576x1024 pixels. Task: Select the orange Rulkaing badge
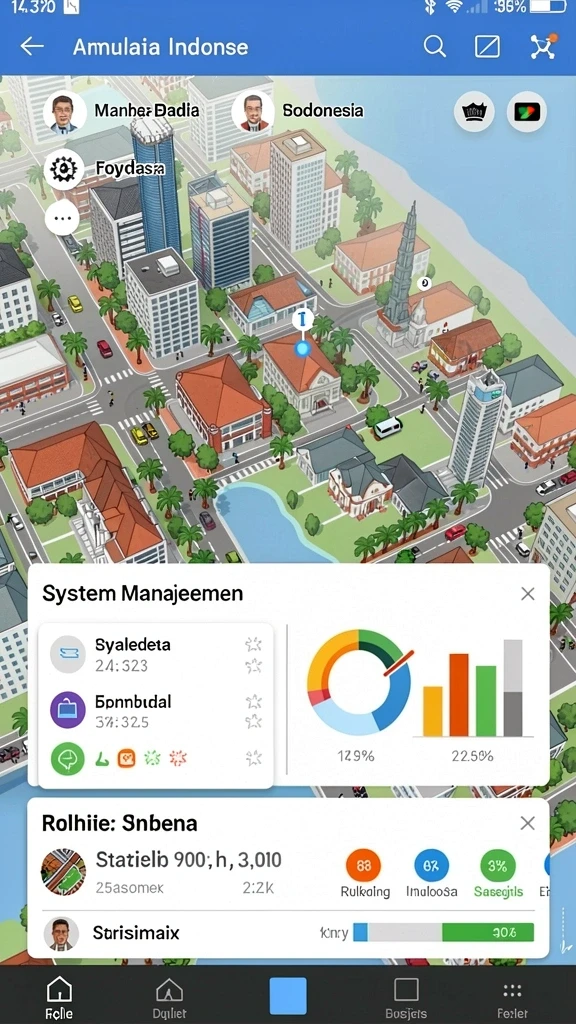coord(364,866)
